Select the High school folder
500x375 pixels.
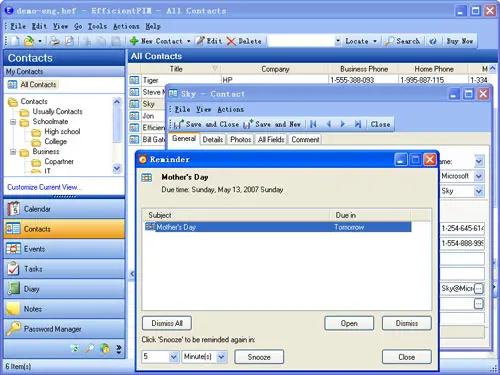point(62,131)
